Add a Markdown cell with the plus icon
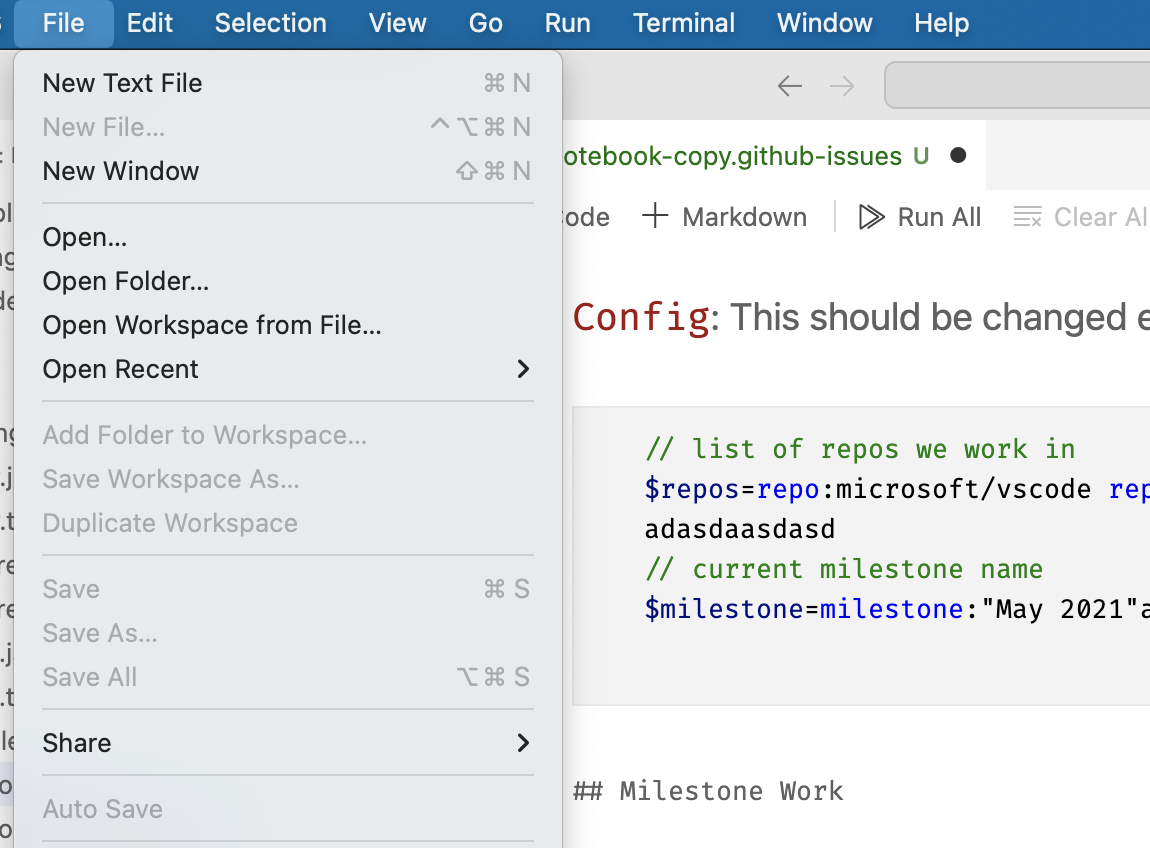This screenshot has width=1150, height=848. (x=655, y=216)
